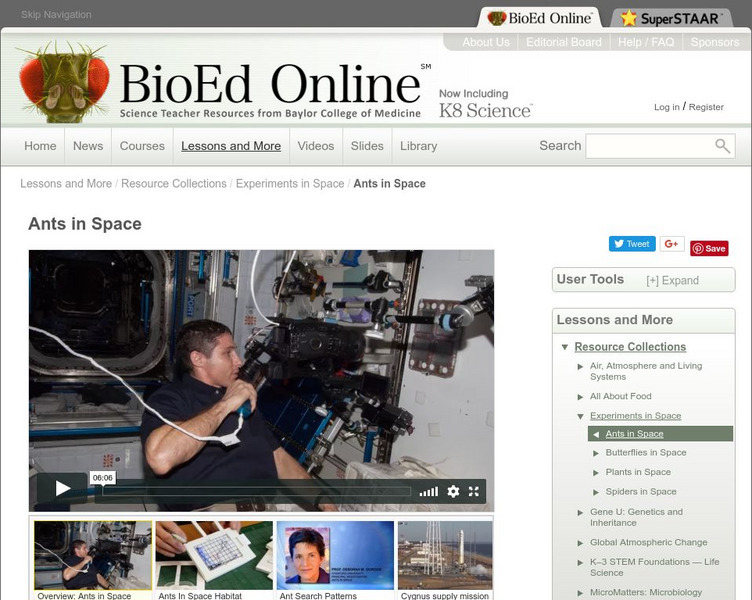Expand Global Atmospheric Change arrow
The height and width of the screenshot is (600, 752).
[x=580, y=543]
